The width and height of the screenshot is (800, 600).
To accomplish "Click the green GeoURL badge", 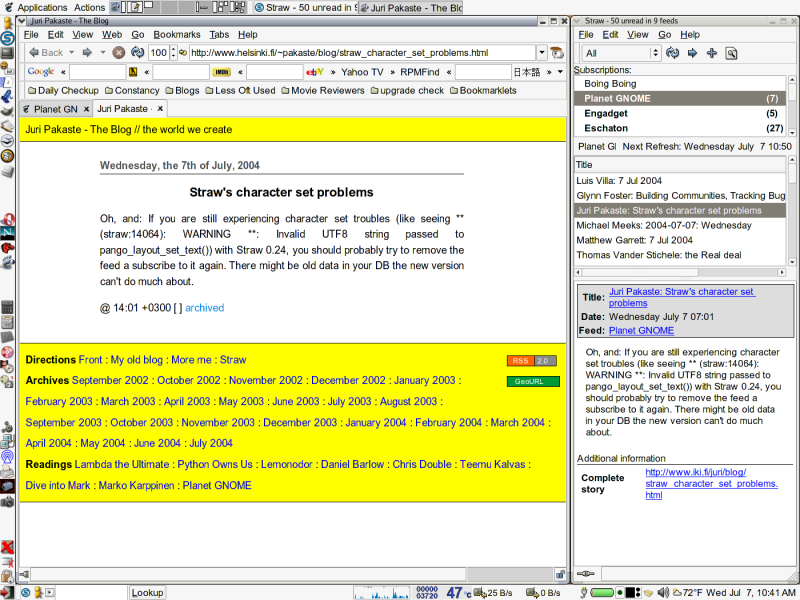I will point(533,381).
